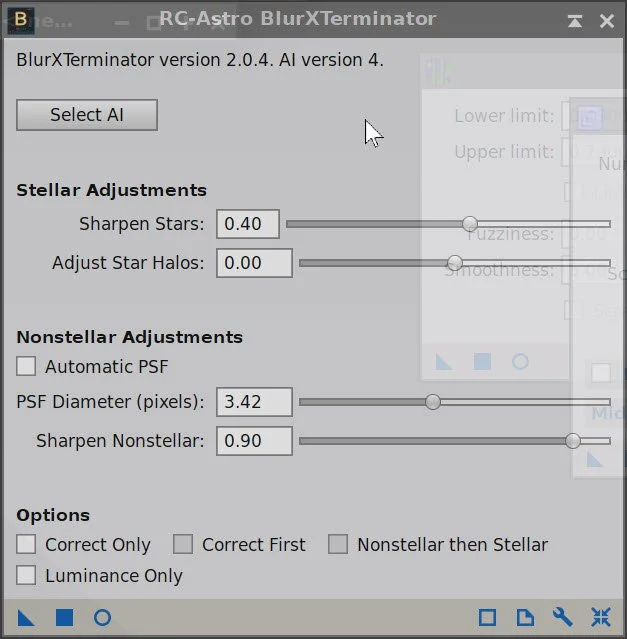Click the Options heading

tap(53, 516)
